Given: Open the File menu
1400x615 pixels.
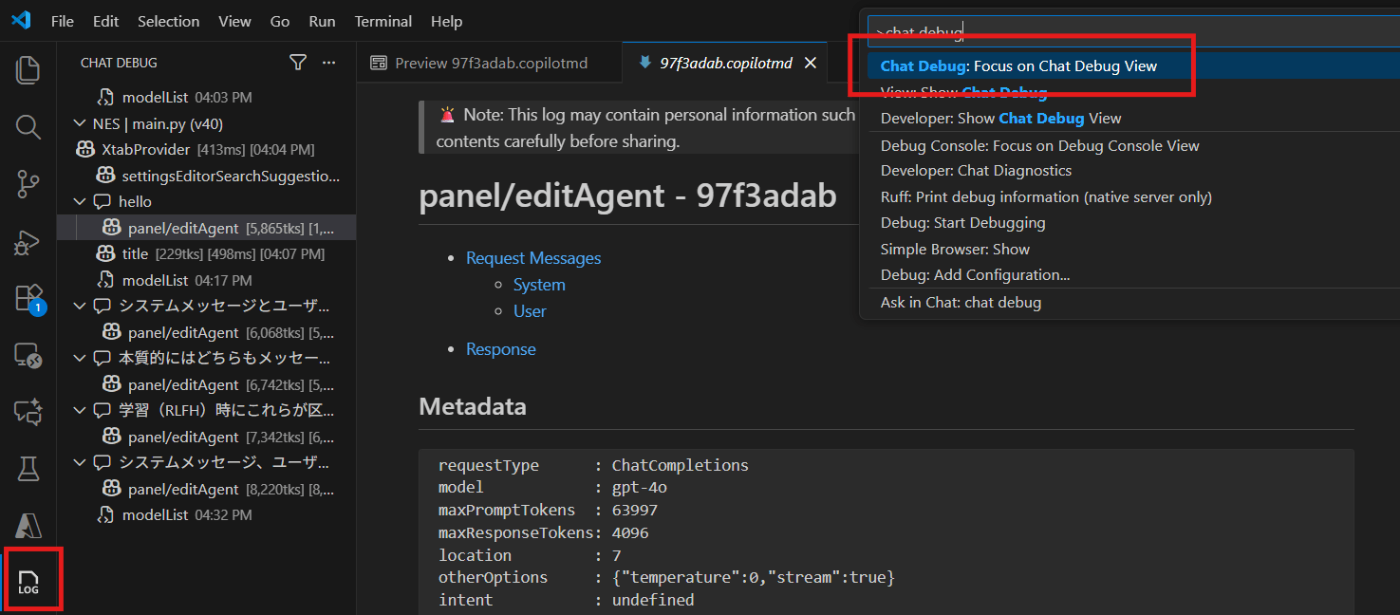Looking at the screenshot, I should [62, 21].
